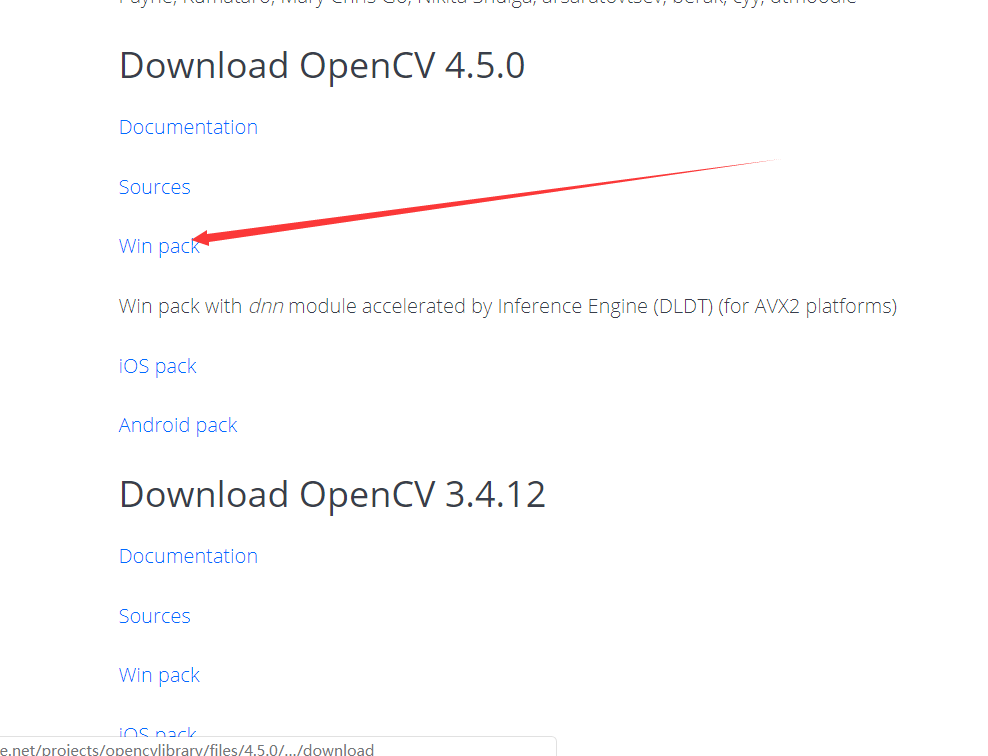Download Sources for OpenCV 3.4.12
The width and height of the screenshot is (988, 756).
click(x=154, y=616)
